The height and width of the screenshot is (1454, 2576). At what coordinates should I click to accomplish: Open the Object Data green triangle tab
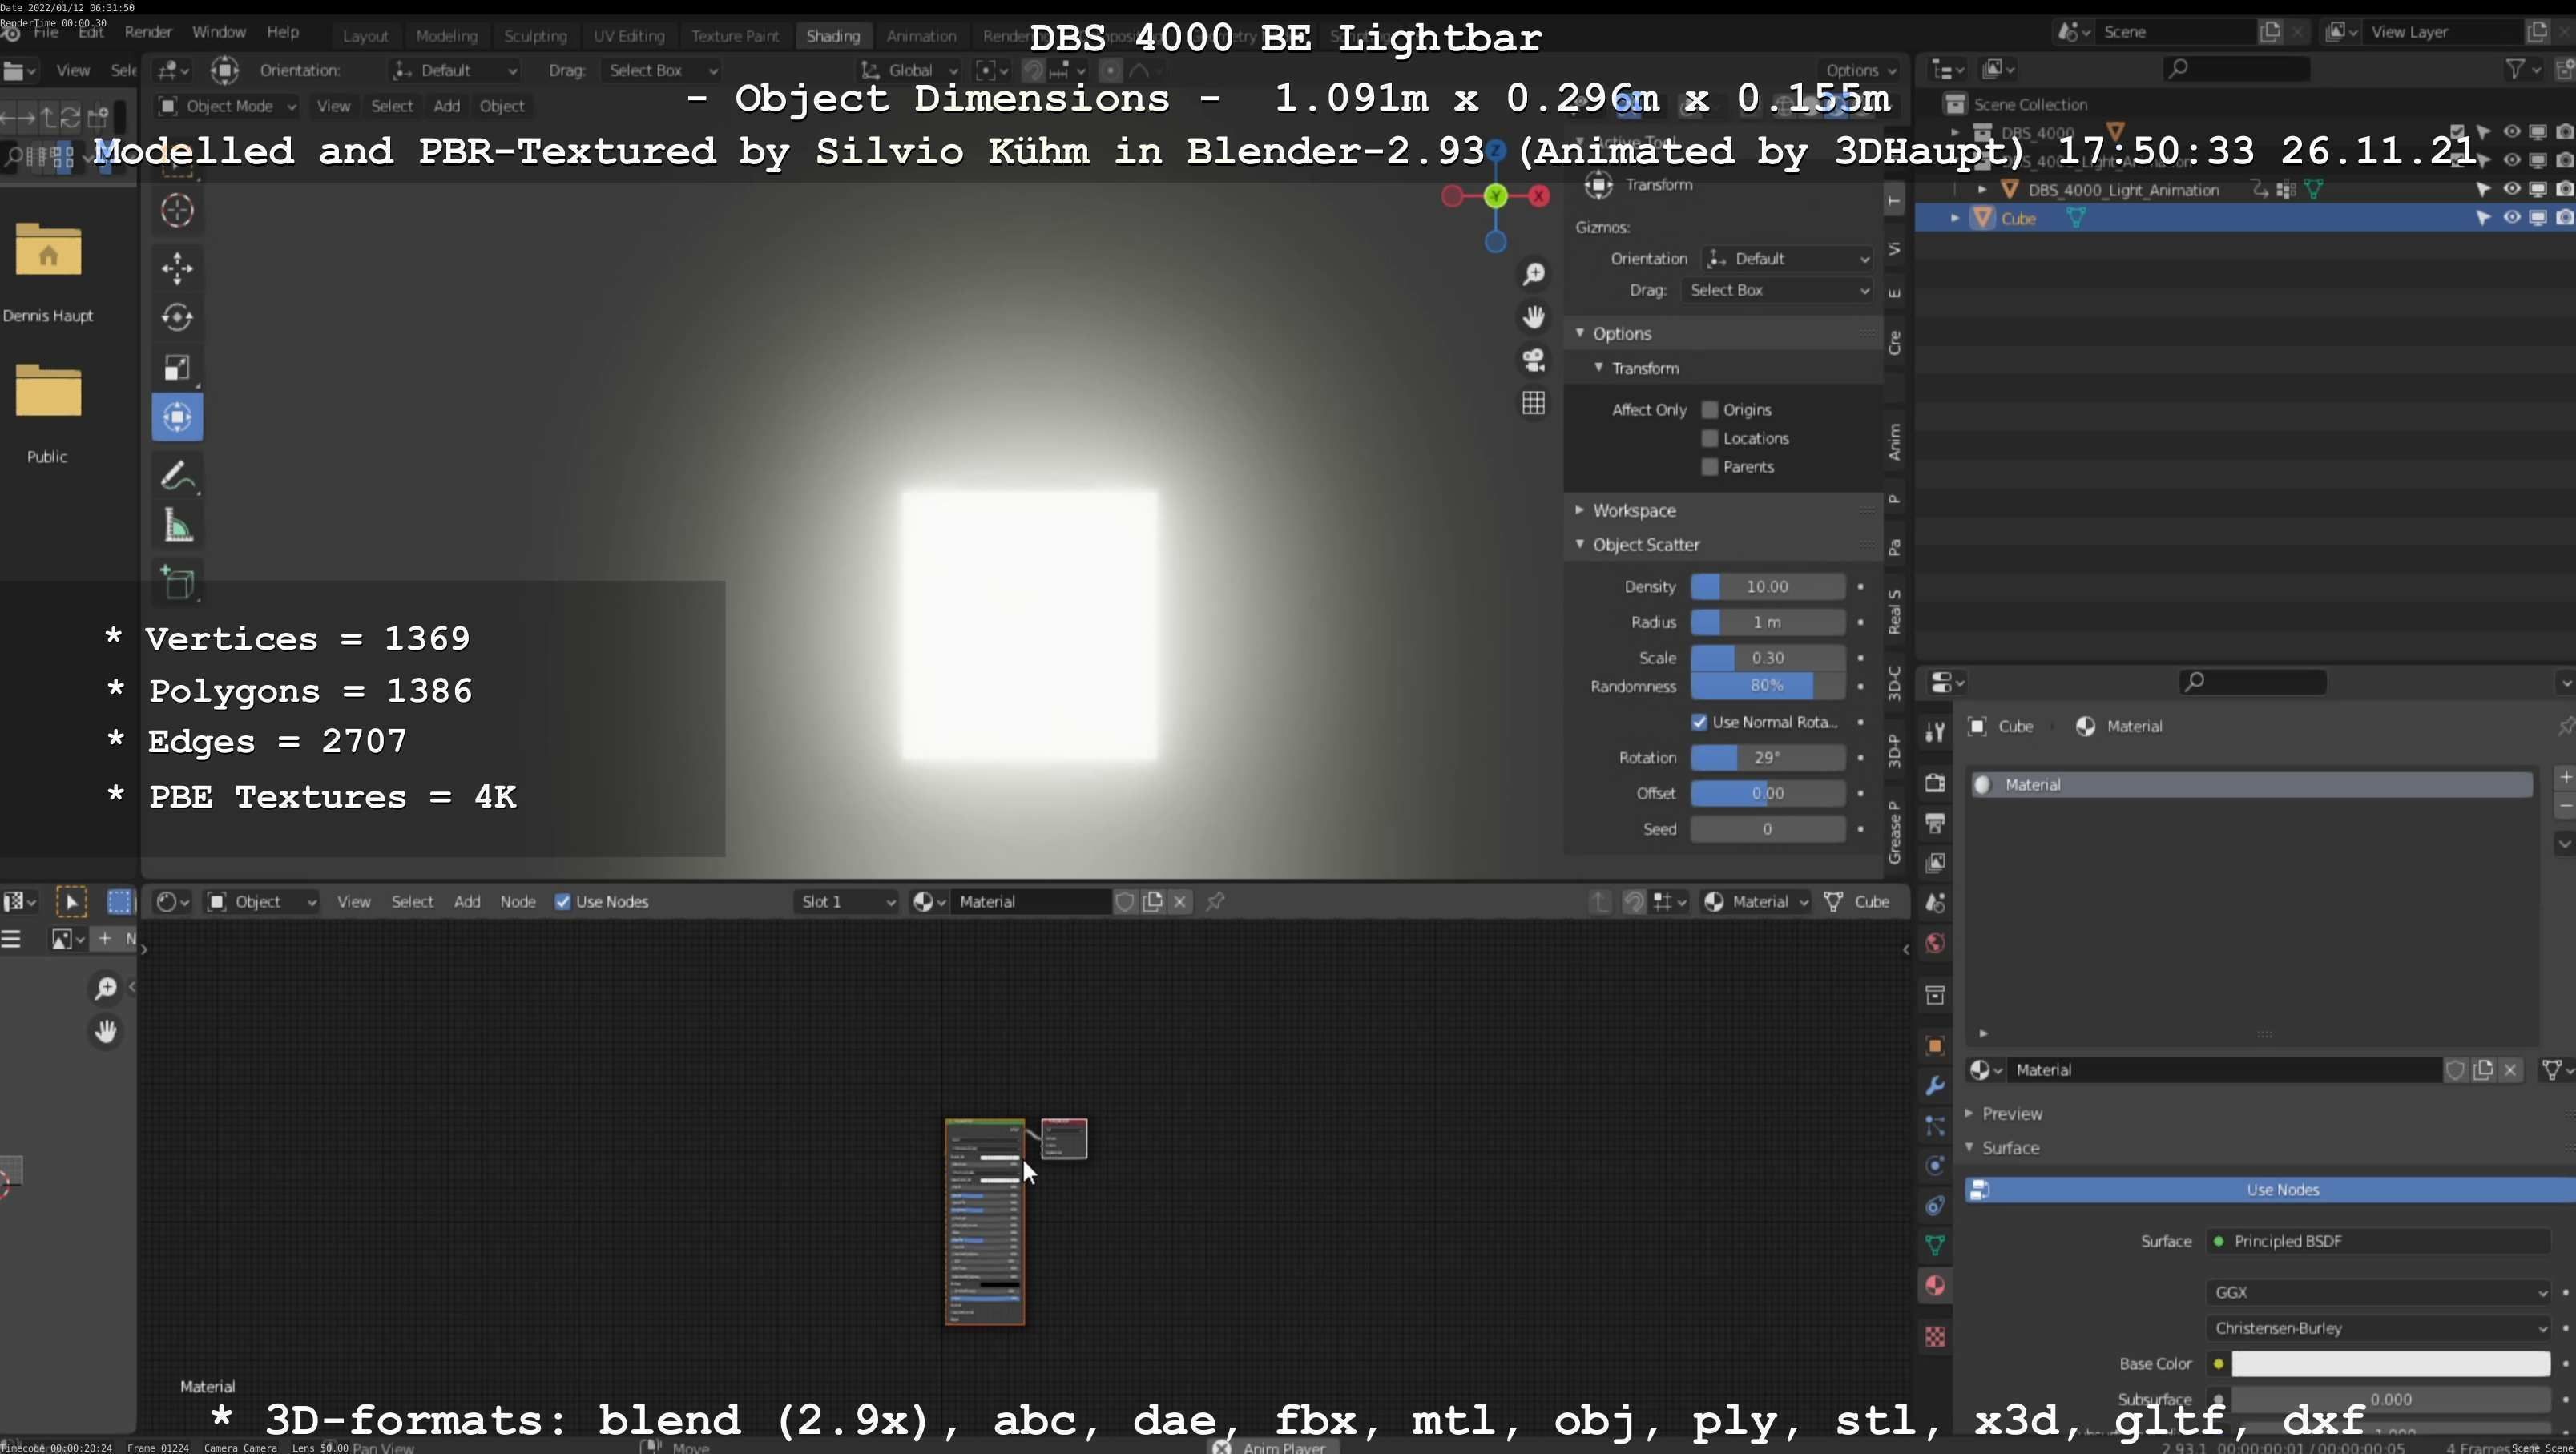click(x=1935, y=1245)
